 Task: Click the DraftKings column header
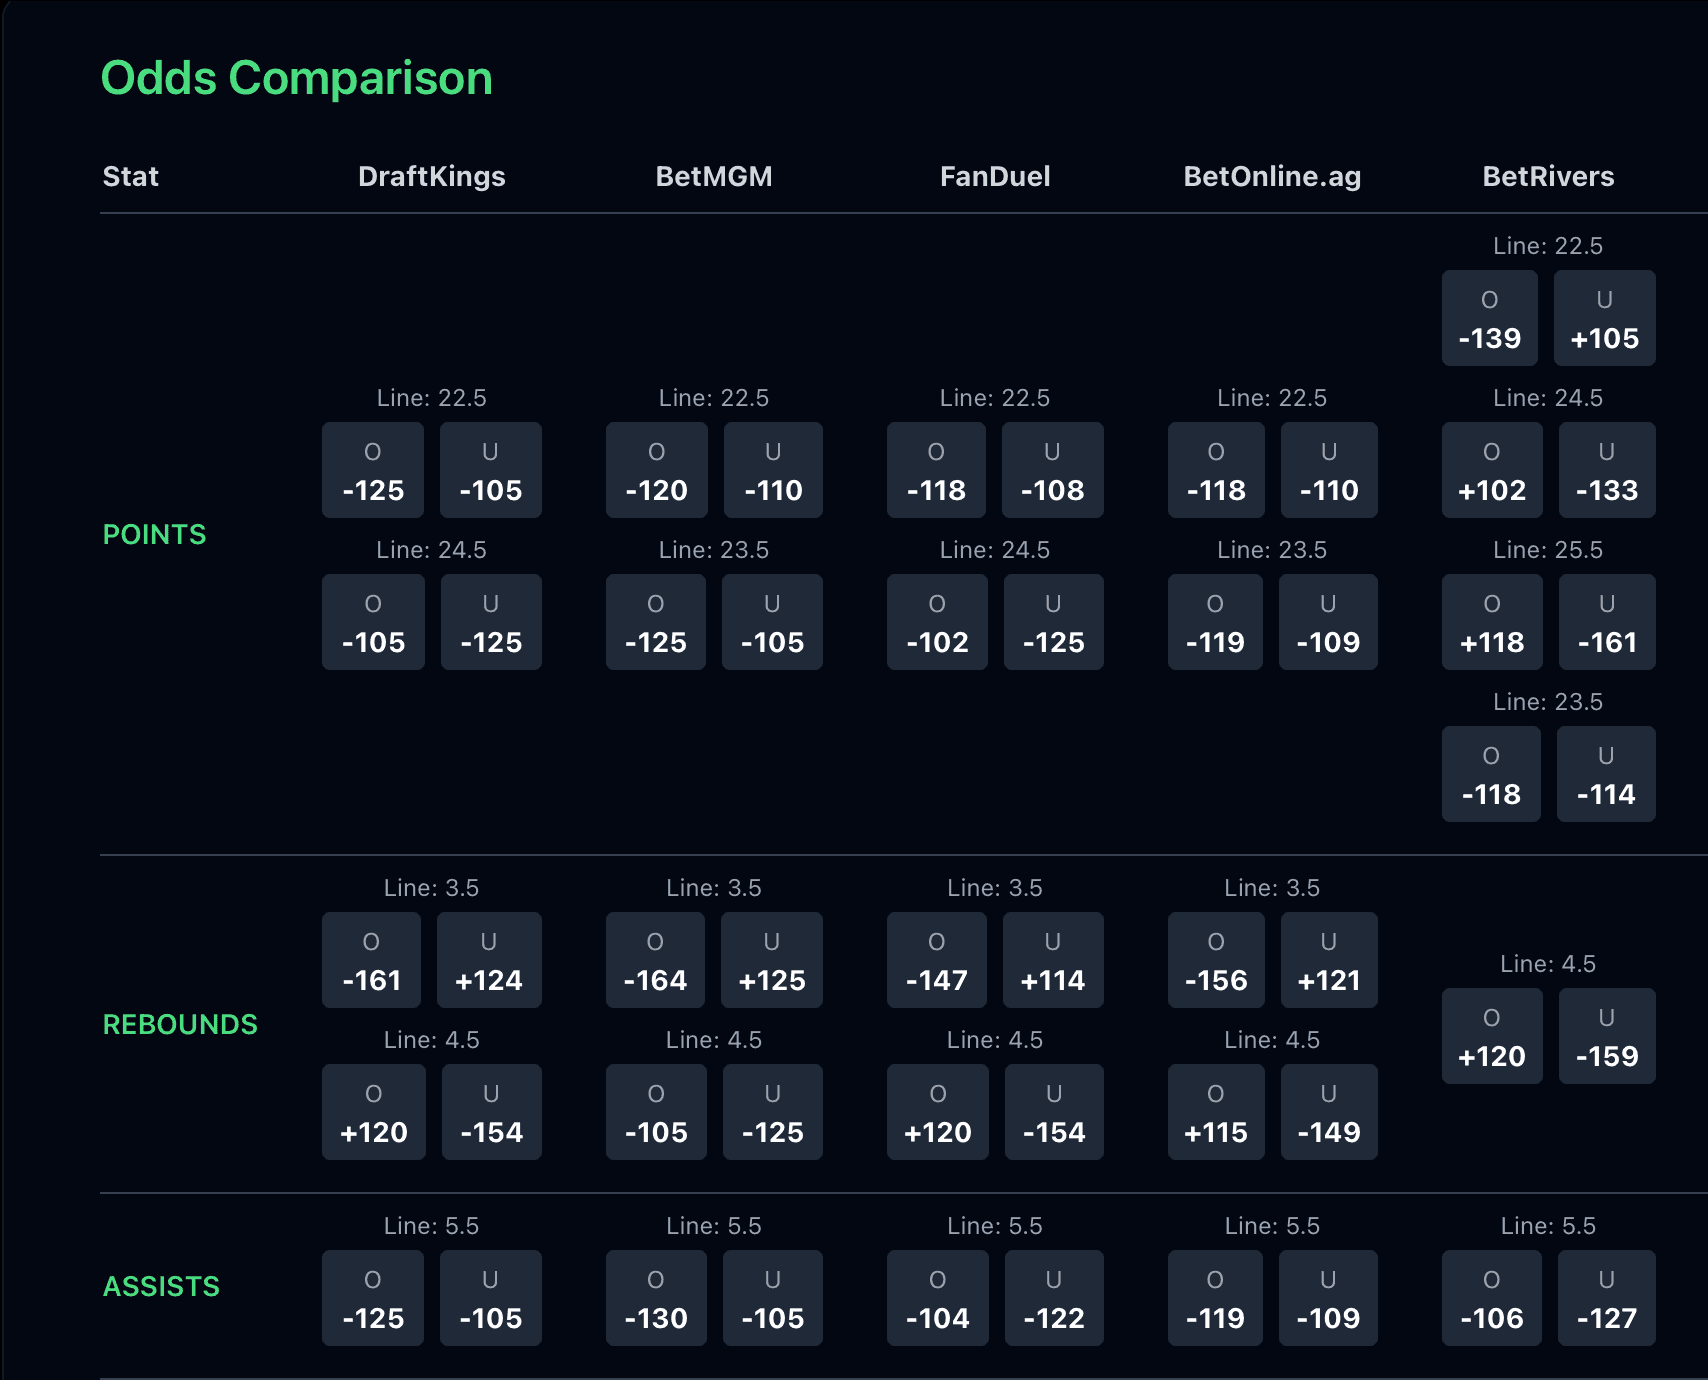432,176
